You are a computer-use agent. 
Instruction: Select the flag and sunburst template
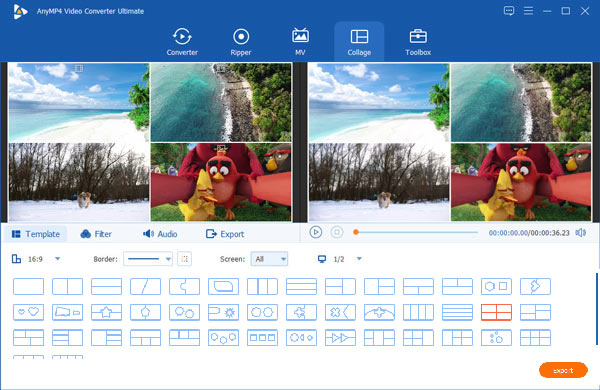coord(223,312)
